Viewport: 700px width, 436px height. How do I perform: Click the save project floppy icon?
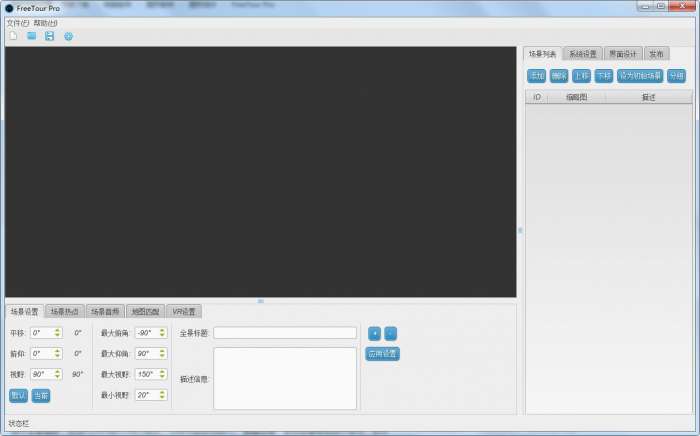[x=50, y=36]
